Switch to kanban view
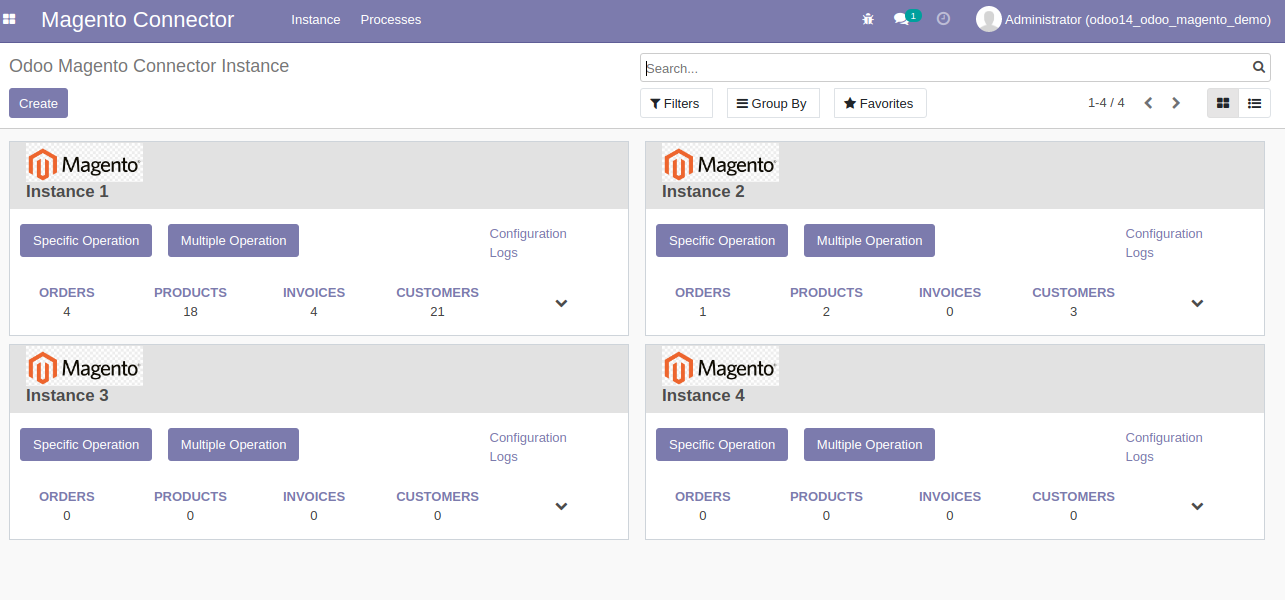The width and height of the screenshot is (1285, 600). pos(1223,103)
